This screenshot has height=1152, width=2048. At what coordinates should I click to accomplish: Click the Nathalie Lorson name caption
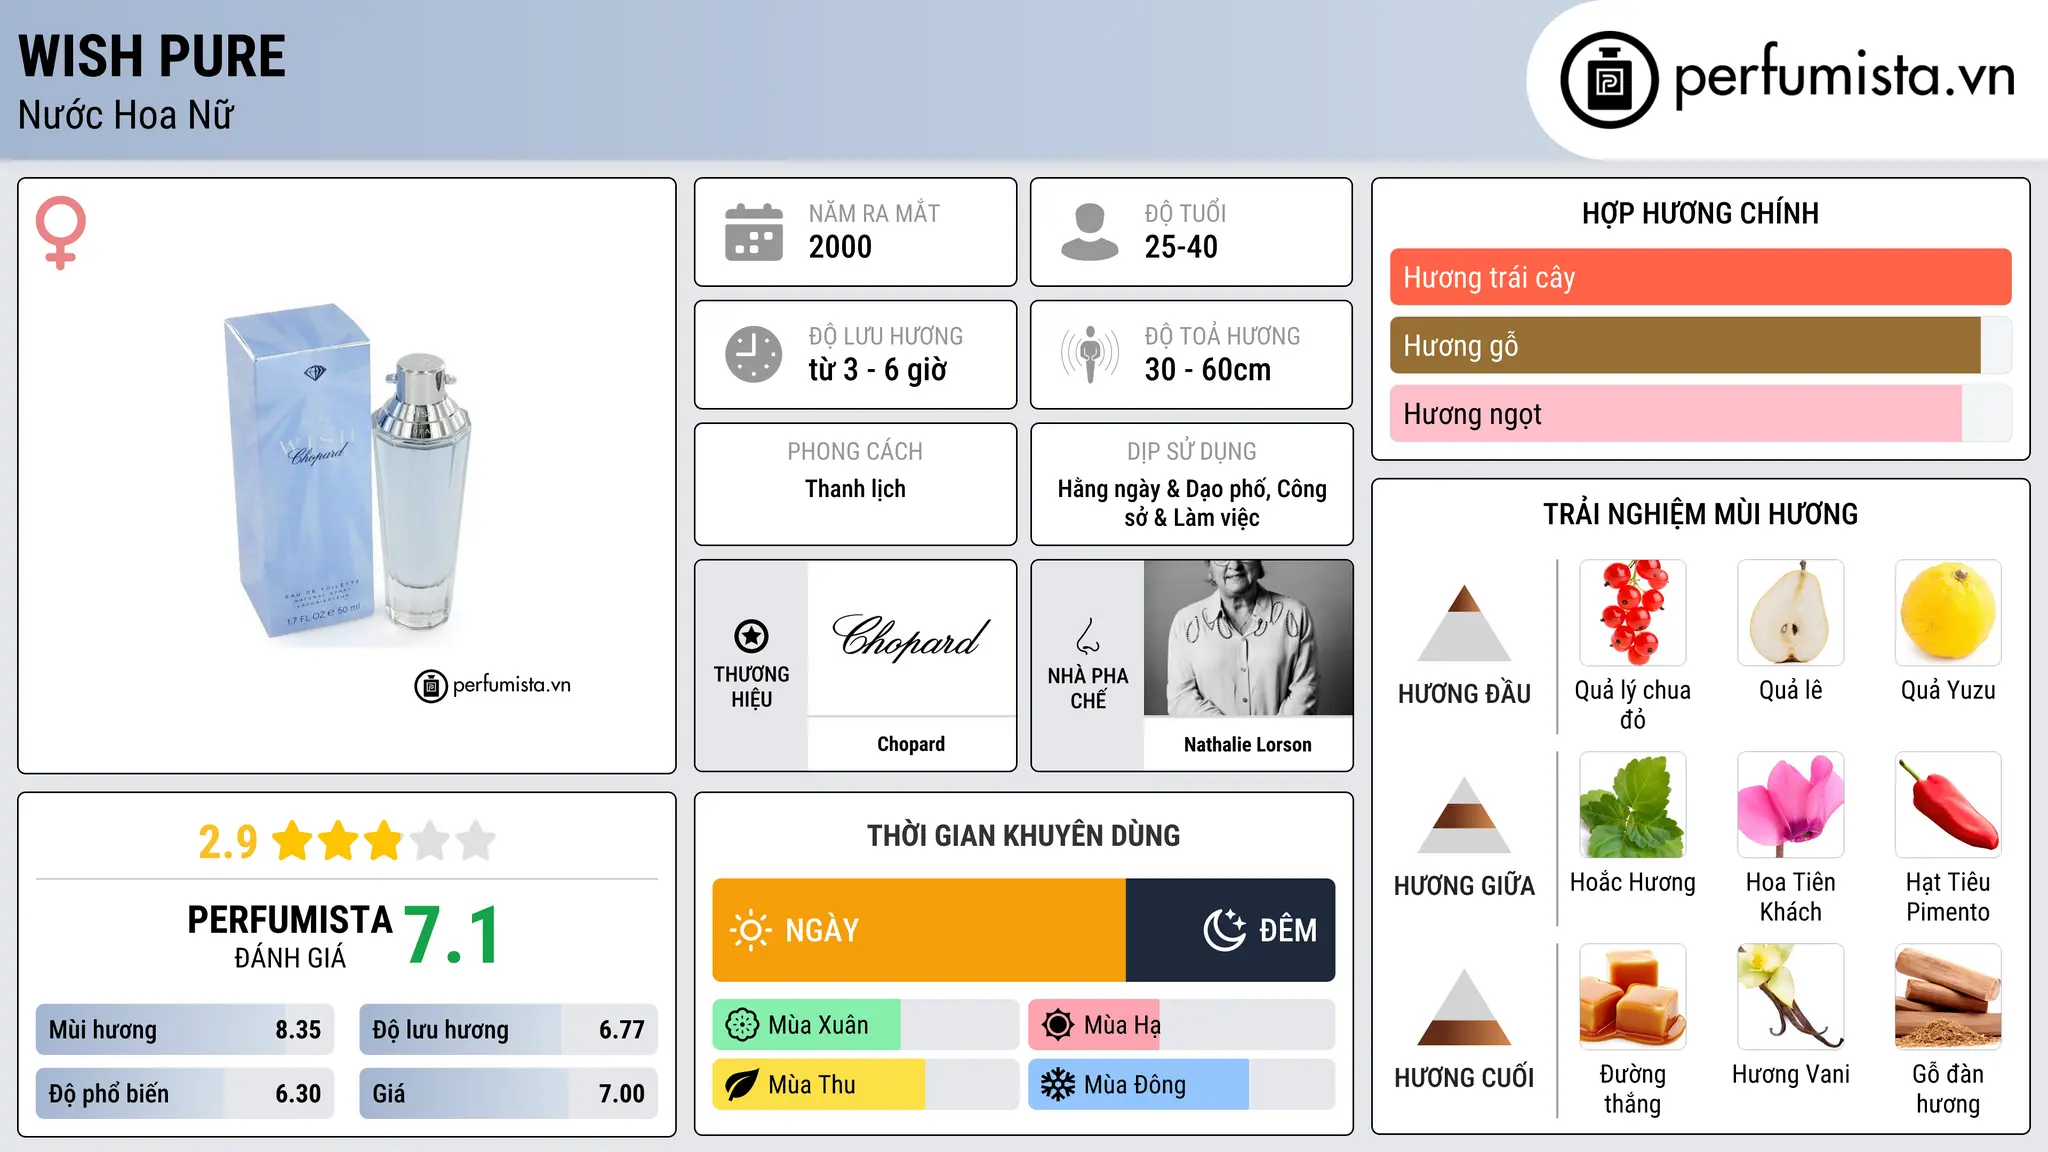(1248, 744)
